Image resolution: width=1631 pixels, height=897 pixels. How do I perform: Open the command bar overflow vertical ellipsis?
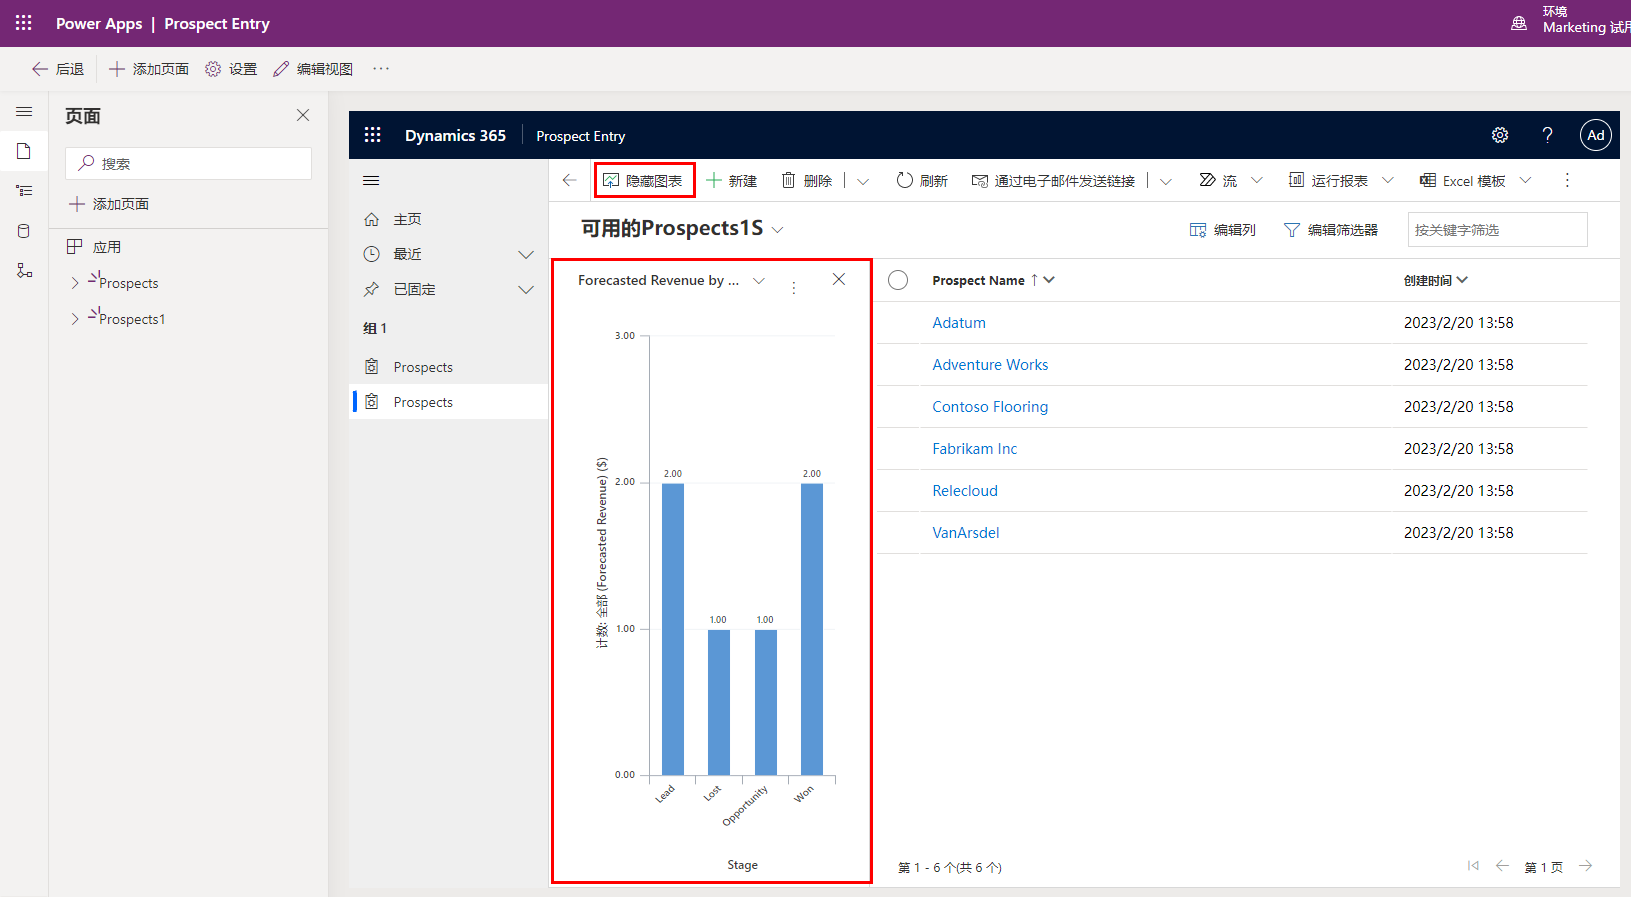[1567, 180]
